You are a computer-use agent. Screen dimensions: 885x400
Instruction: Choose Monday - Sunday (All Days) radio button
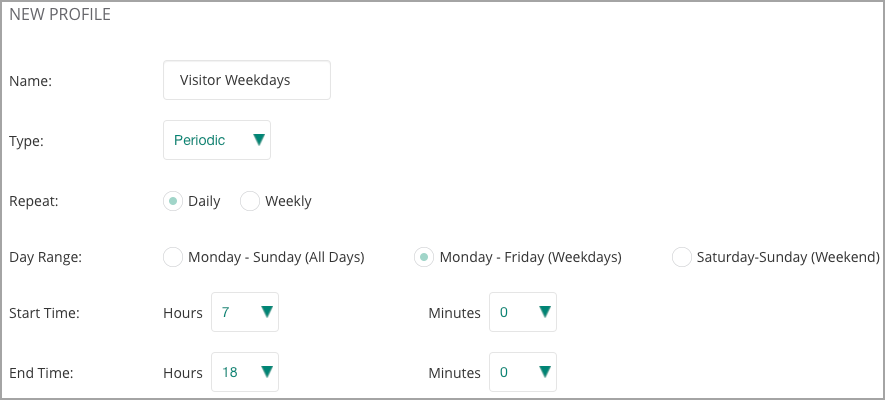[173, 257]
